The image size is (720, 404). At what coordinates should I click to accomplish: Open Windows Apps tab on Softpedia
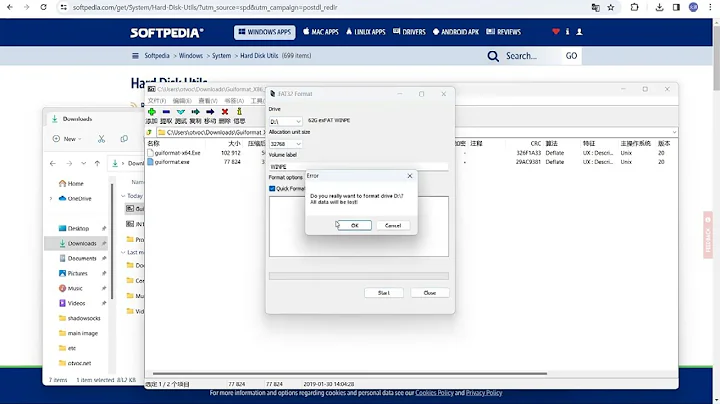pos(265,32)
